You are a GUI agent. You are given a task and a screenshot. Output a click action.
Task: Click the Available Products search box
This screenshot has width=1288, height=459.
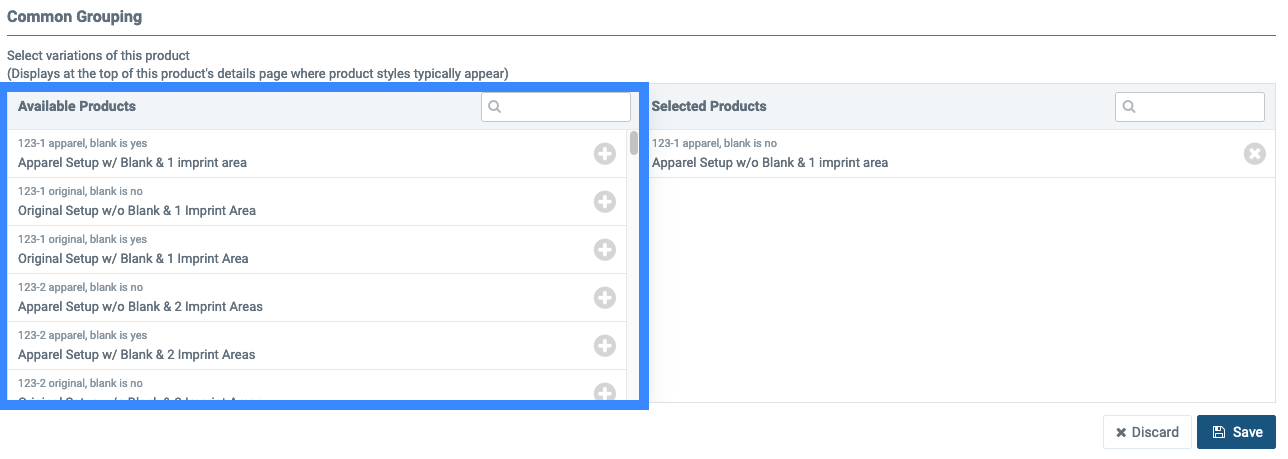pyautogui.click(x=556, y=106)
